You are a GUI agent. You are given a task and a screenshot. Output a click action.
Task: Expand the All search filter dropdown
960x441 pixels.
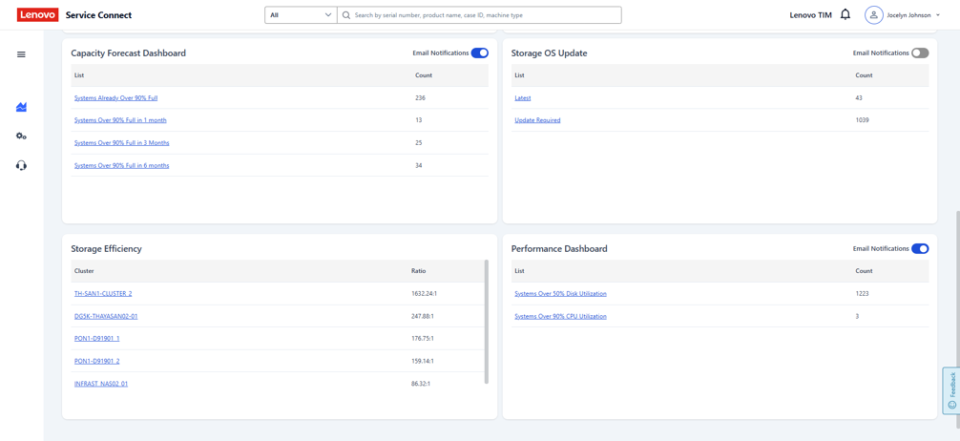[300, 15]
